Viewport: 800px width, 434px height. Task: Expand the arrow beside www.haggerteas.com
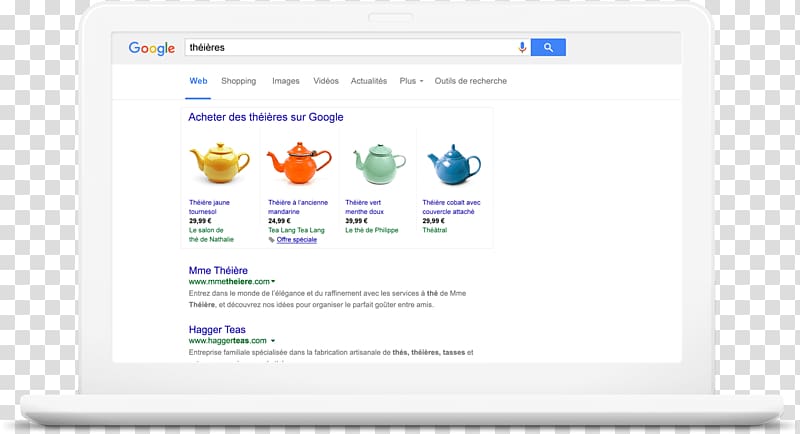pos(273,341)
